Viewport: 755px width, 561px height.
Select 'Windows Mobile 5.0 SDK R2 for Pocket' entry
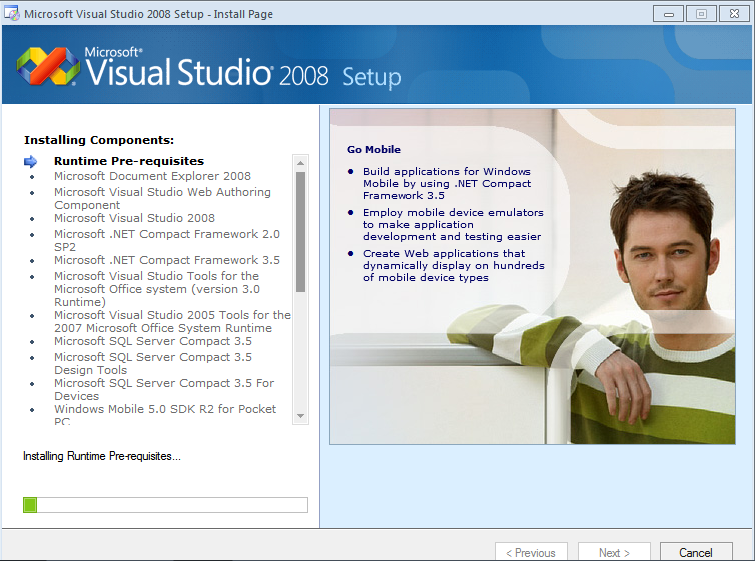tap(165, 414)
